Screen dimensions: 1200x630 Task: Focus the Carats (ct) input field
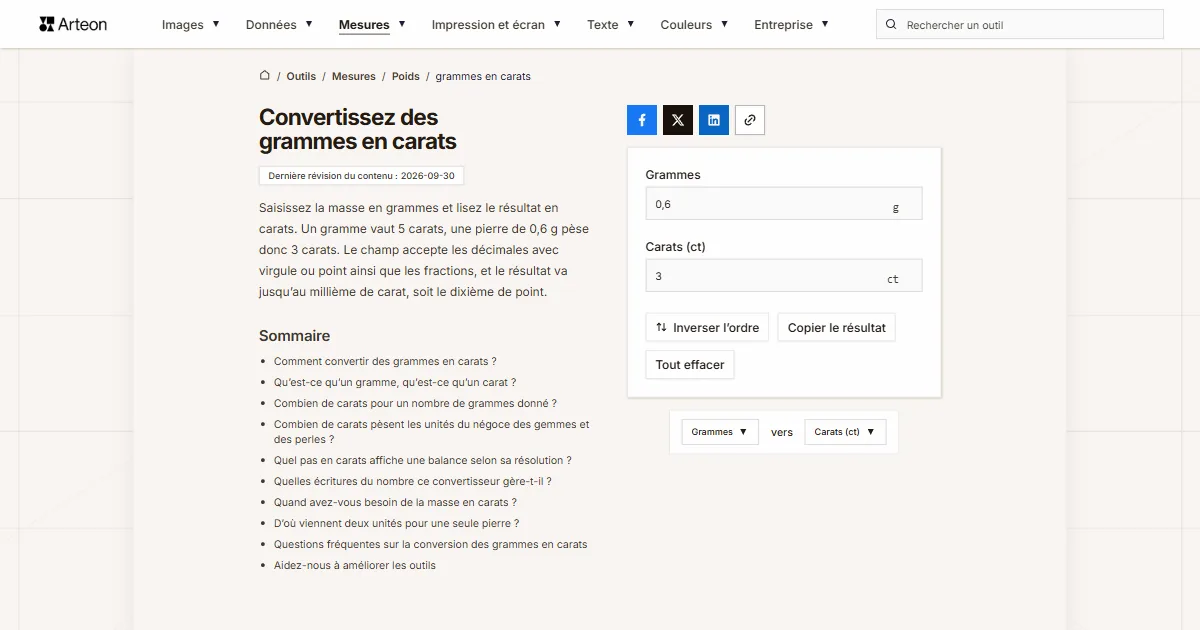pos(784,275)
